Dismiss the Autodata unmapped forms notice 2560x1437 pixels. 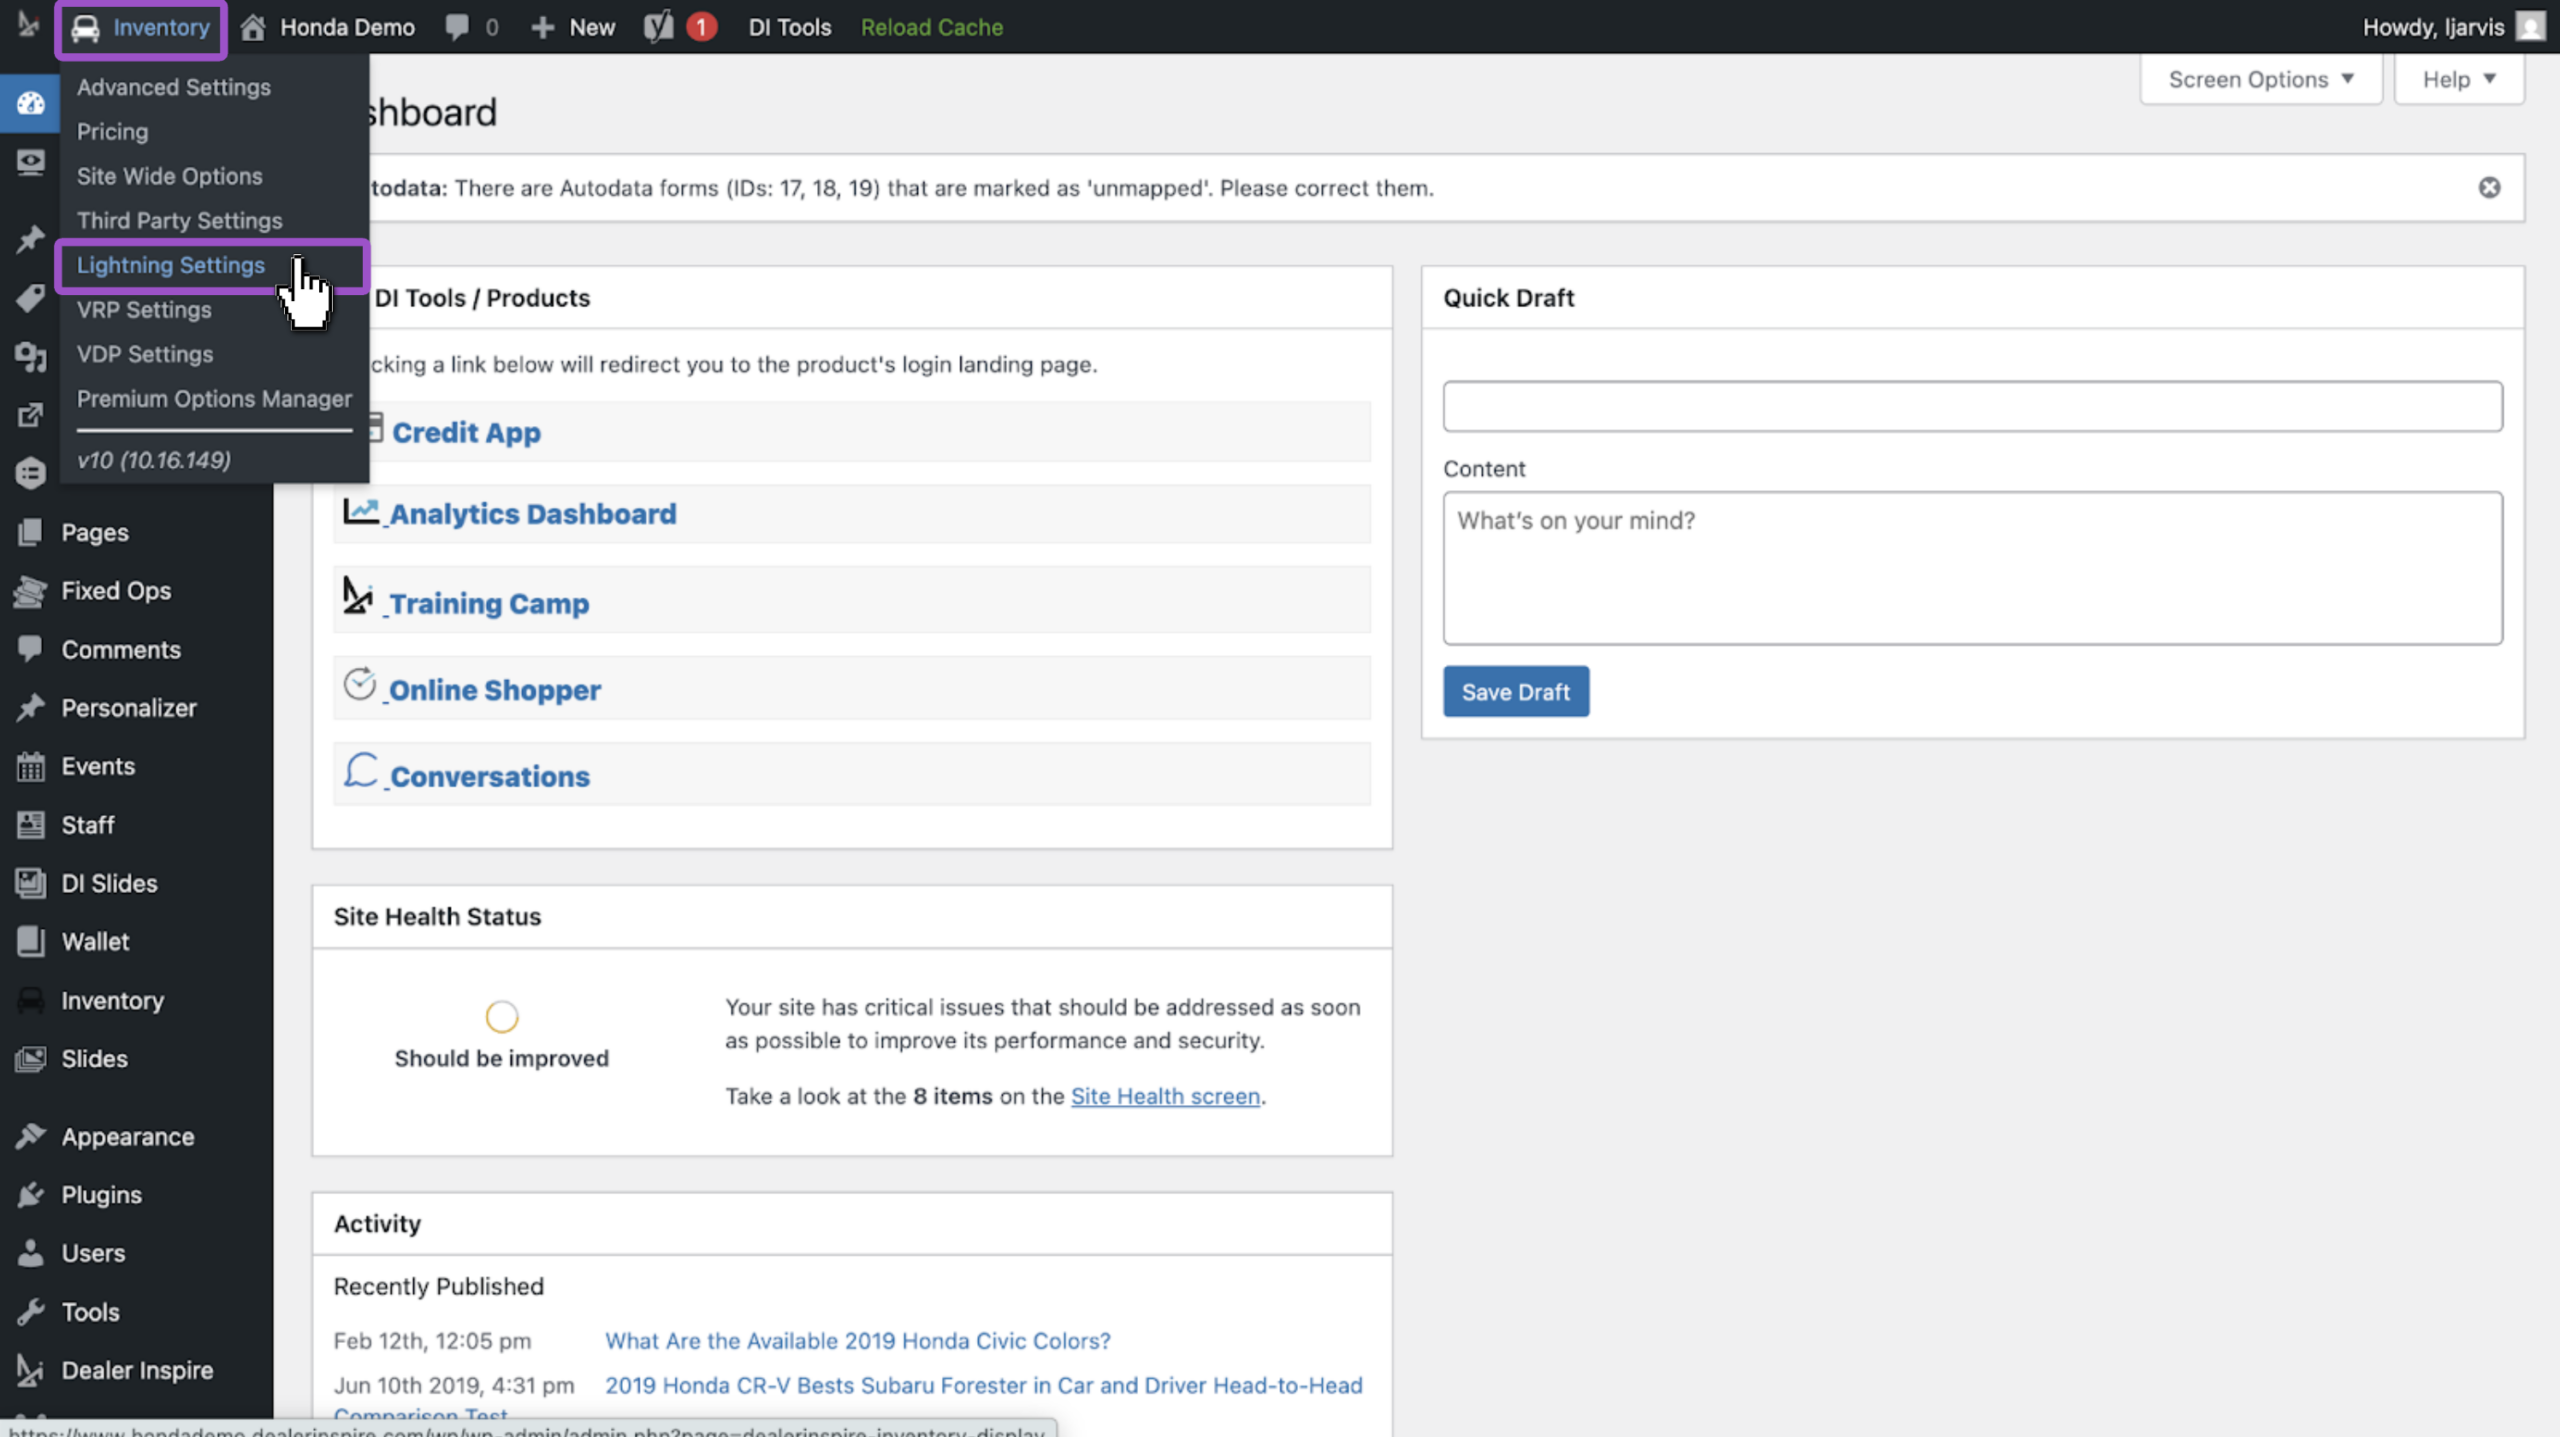click(x=2489, y=188)
